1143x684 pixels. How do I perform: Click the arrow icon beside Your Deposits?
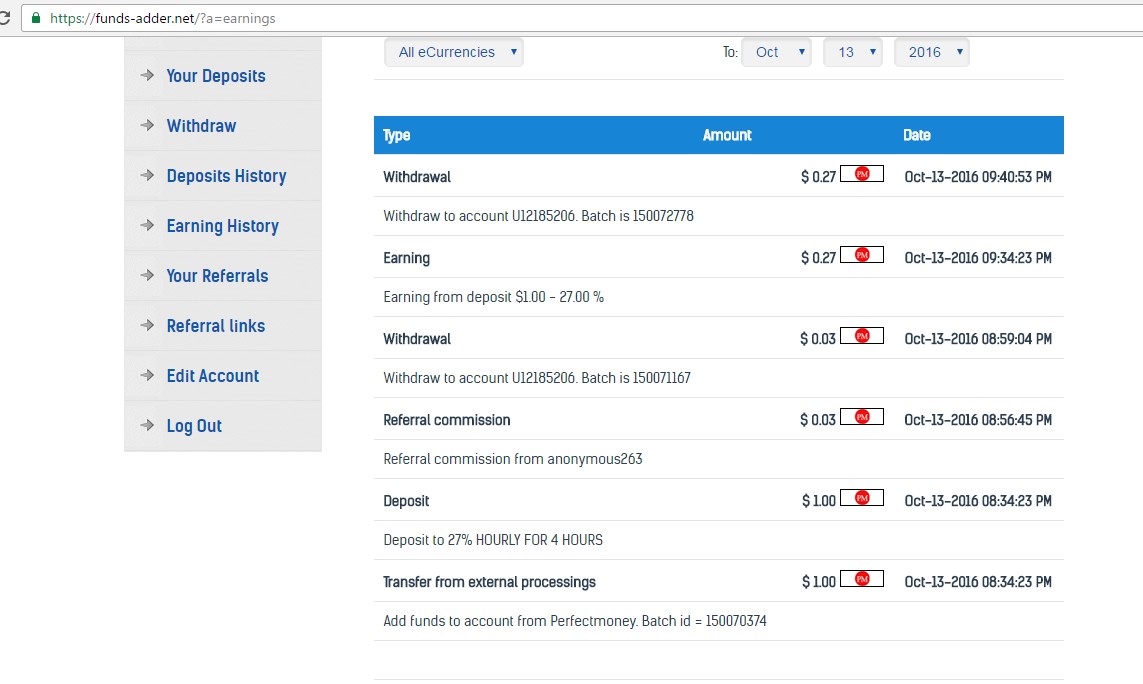147,76
